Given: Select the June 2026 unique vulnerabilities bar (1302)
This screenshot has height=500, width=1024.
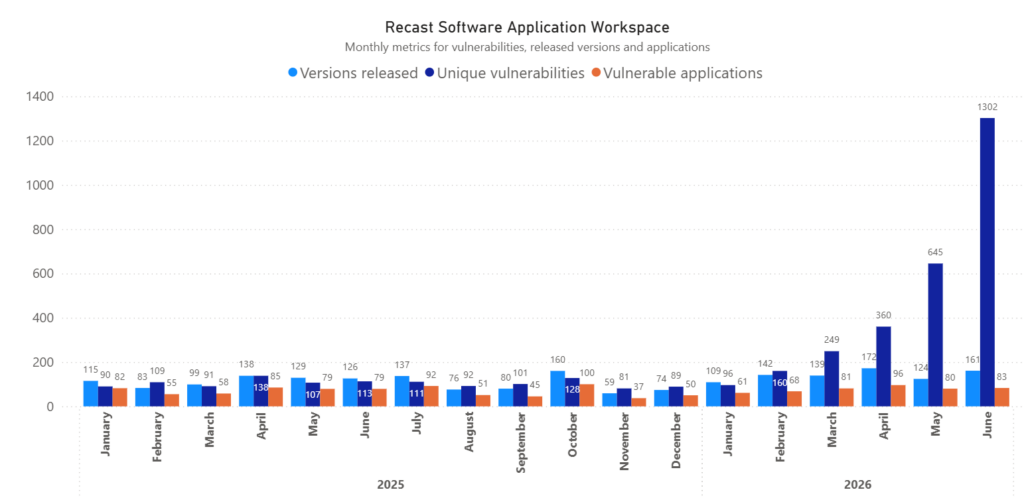Looking at the screenshot, I should (987, 262).
